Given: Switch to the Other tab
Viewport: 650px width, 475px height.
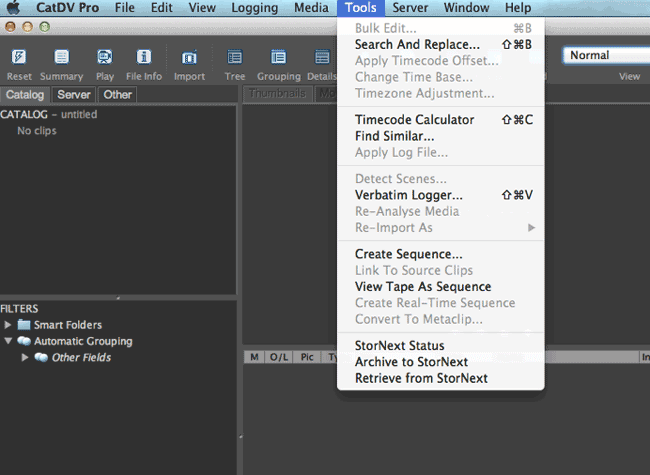Looking at the screenshot, I should (118, 95).
